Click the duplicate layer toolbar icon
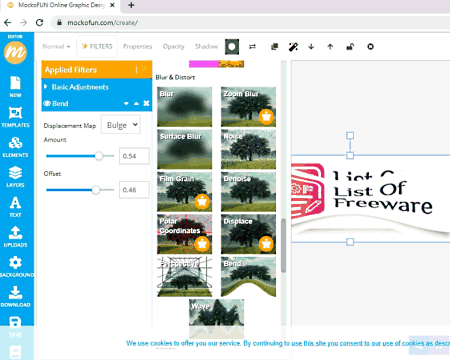The width and height of the screenshot is (450, 360). tap(275, 47)
